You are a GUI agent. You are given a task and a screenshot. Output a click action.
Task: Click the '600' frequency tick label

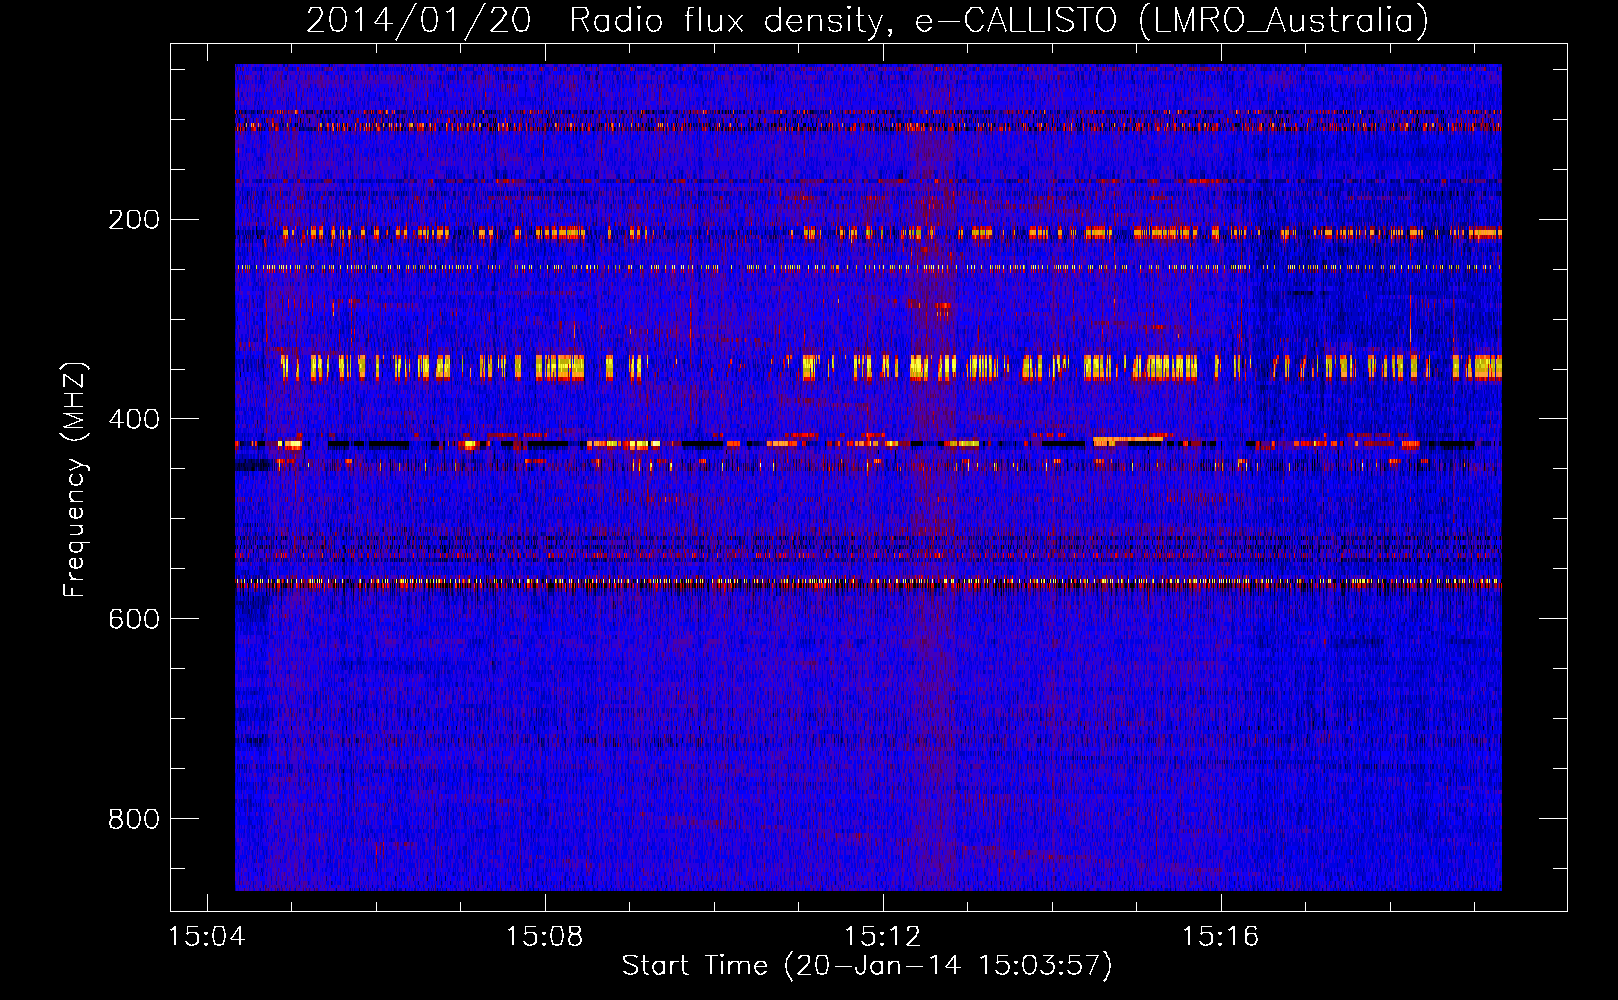click(134, 619)
